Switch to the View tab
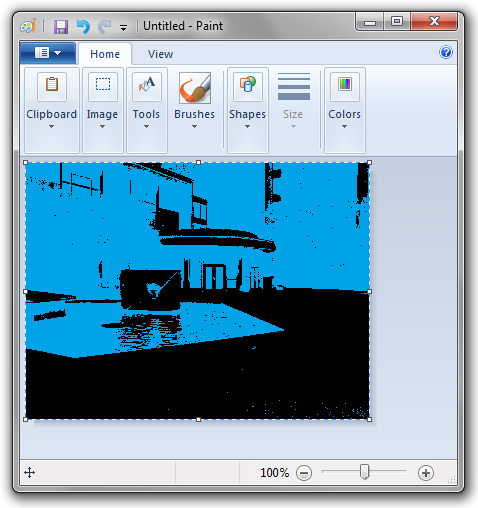This screenshot has height=508, width=478. pos(160,54)
